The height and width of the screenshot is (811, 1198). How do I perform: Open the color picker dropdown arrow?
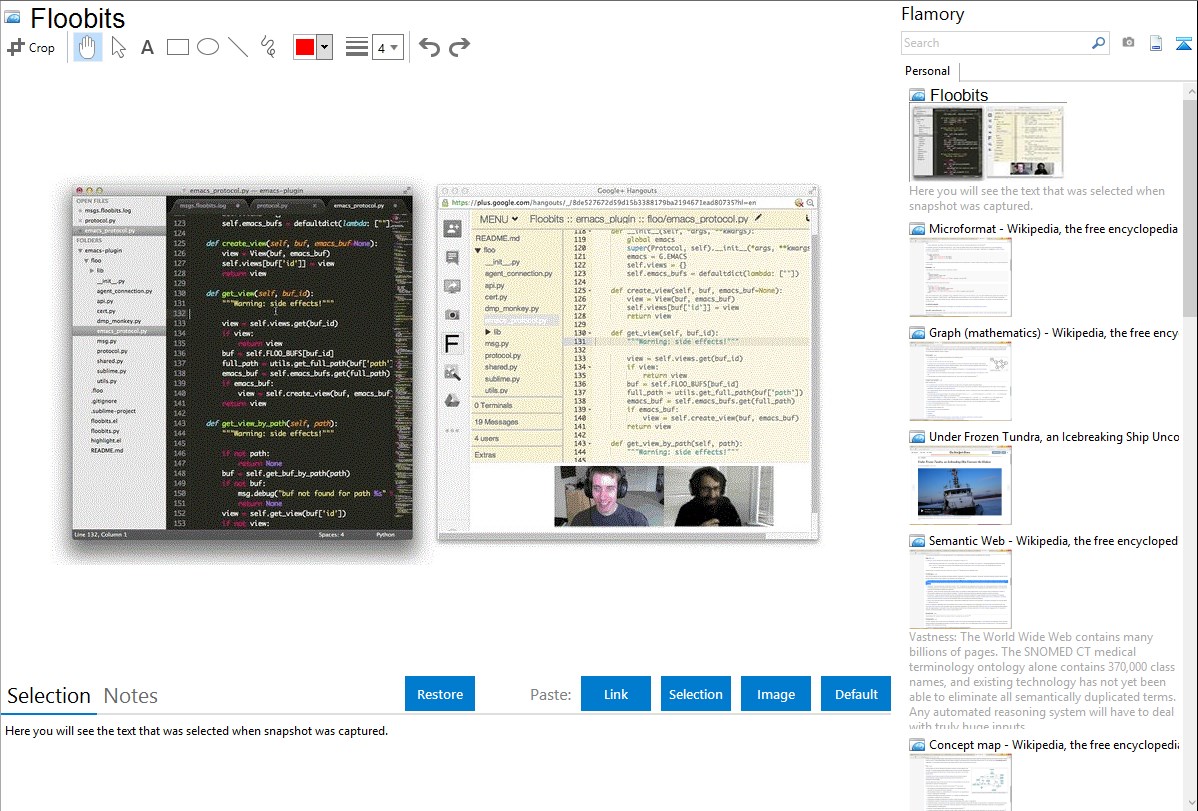(324, 47)
